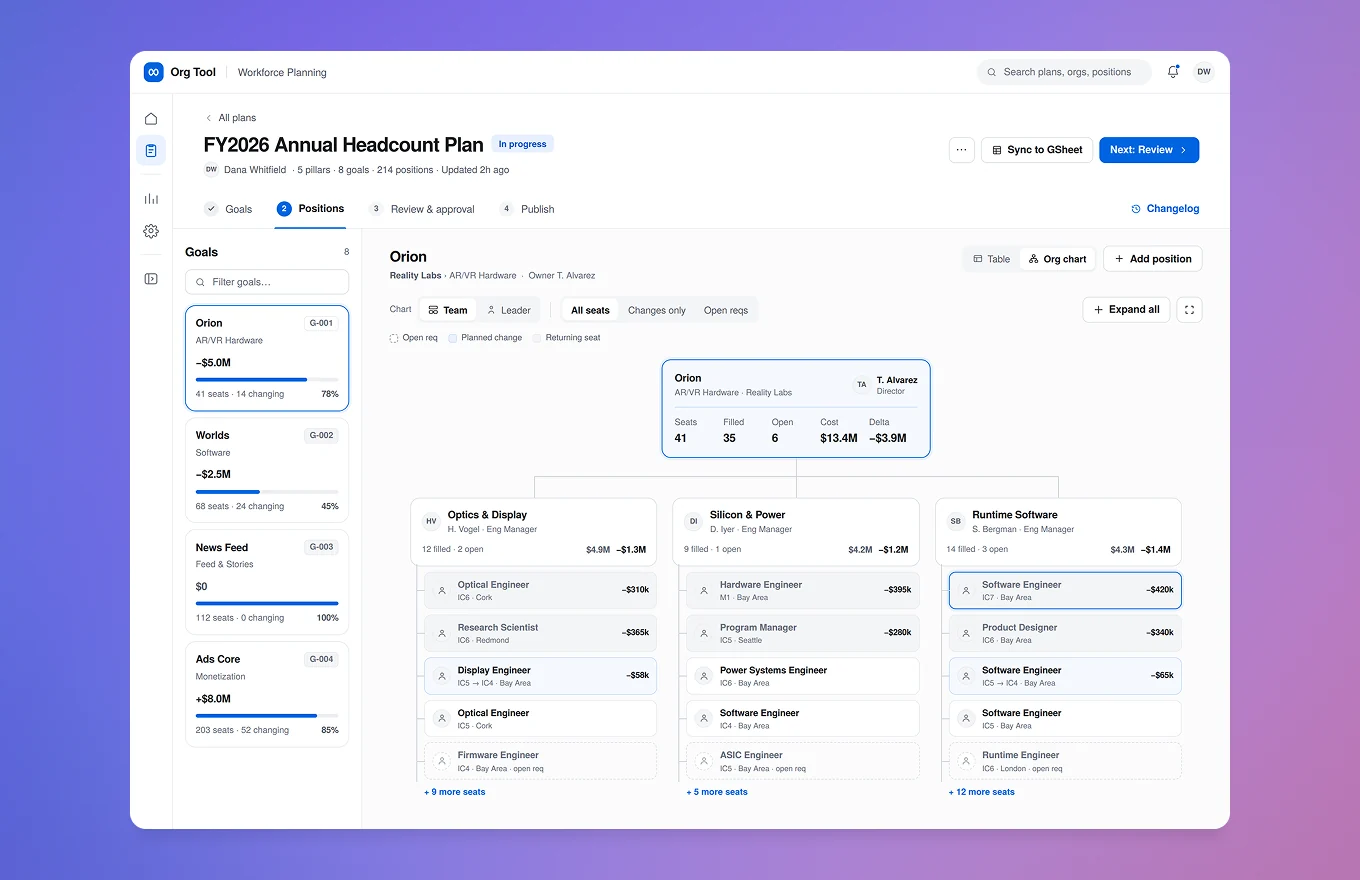Click person icon on ASIC Engineer open req
The height and width of the screenshot is (880, 1360).
coord(703,761)
